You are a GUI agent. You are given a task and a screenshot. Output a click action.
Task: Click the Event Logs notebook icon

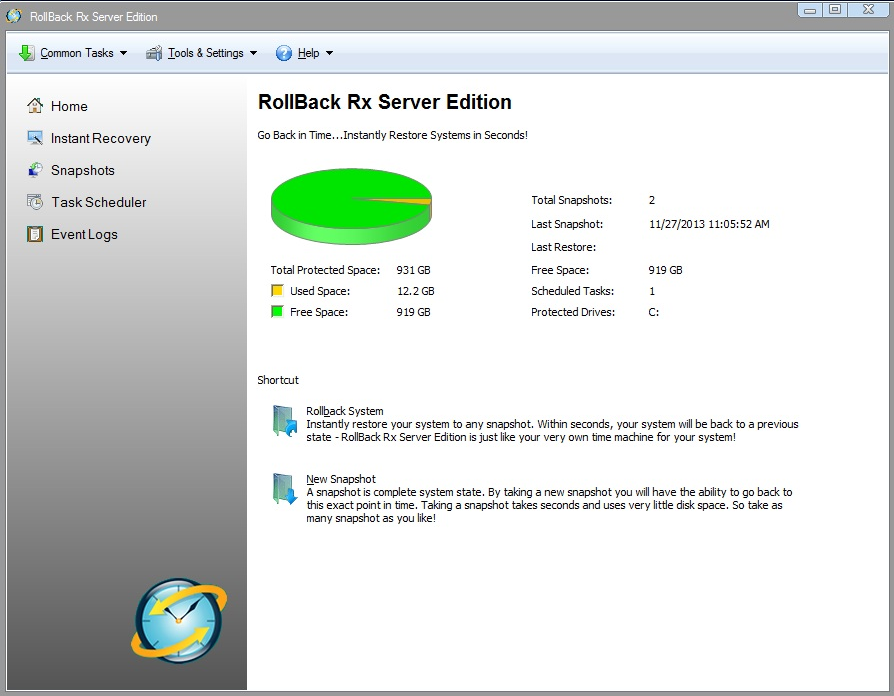[x=35, y=234]
